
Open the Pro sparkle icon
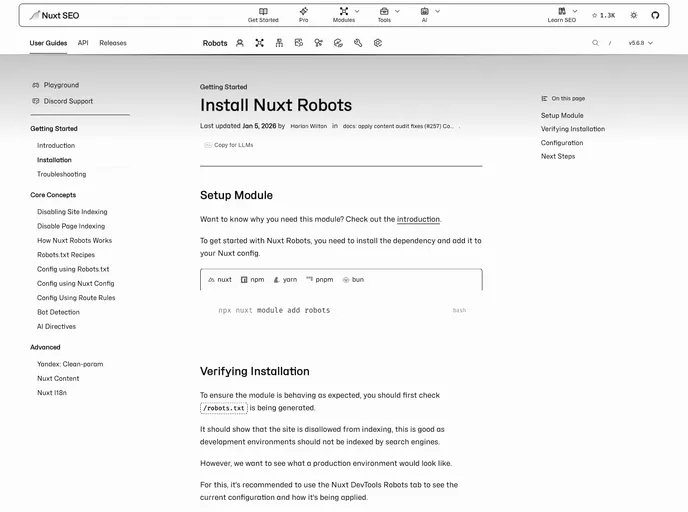pos(304,11)
